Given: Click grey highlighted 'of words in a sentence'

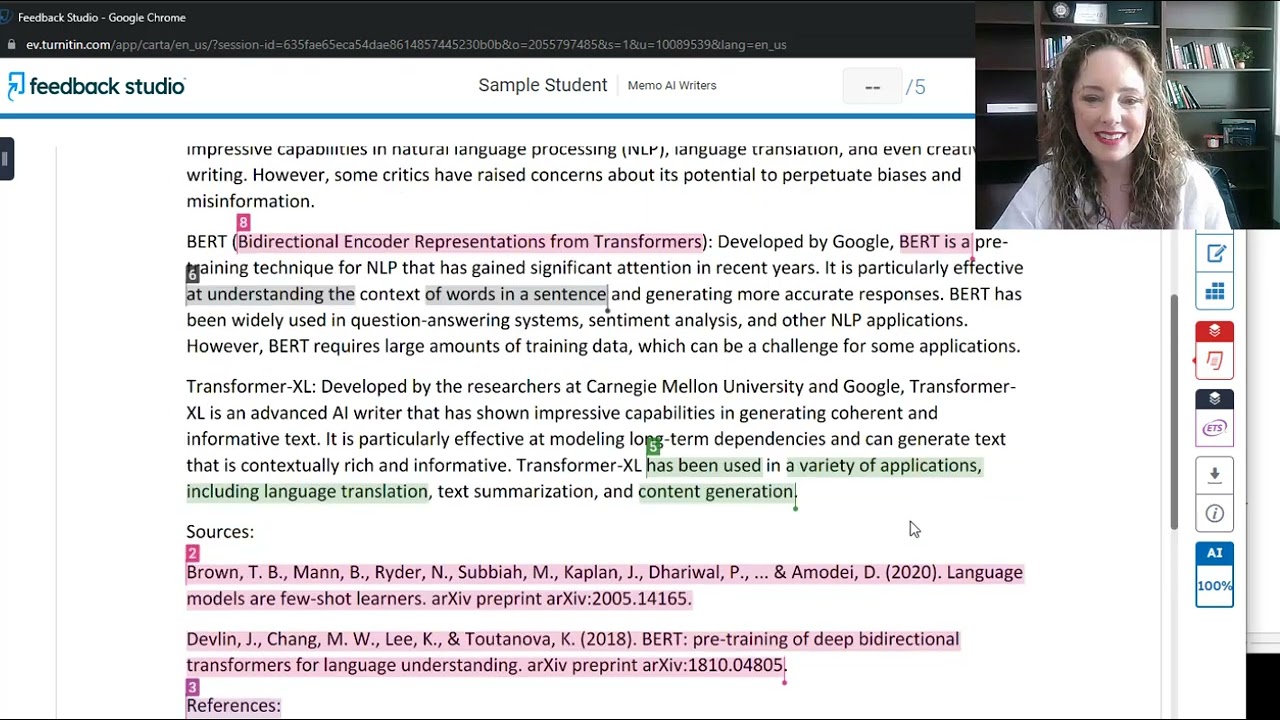Looking at the screenshot, I should pos(516,294).
